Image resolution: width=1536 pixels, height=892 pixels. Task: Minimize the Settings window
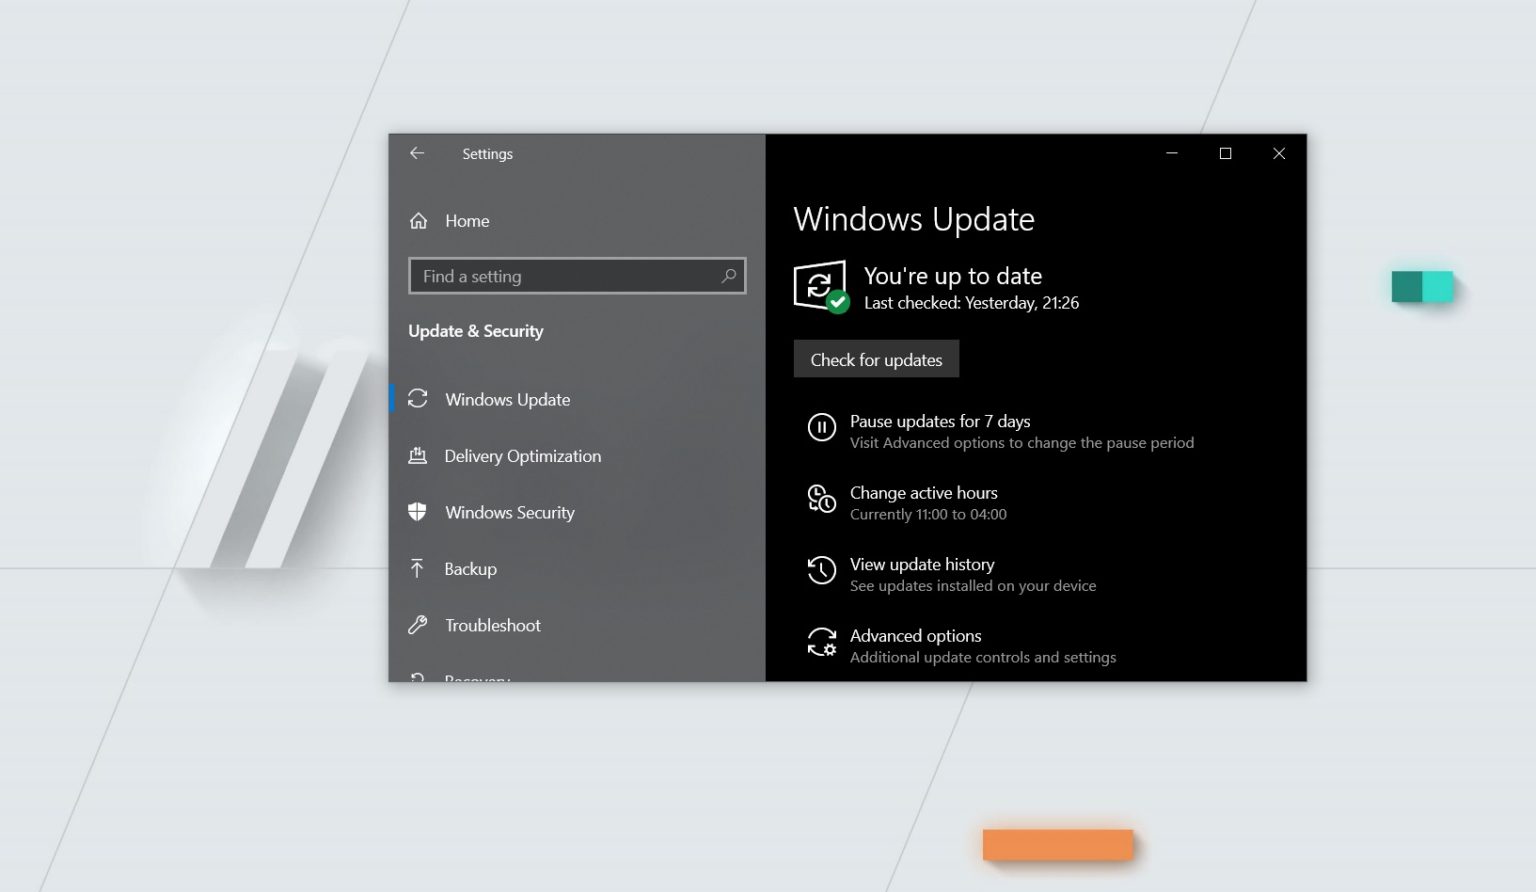1172,153
